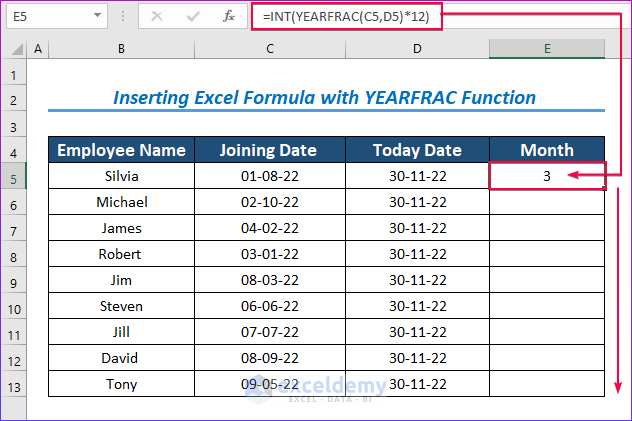Click the Select All corner triangle
This screenshot has height=421, width=632.
click(x=13, y=49)
